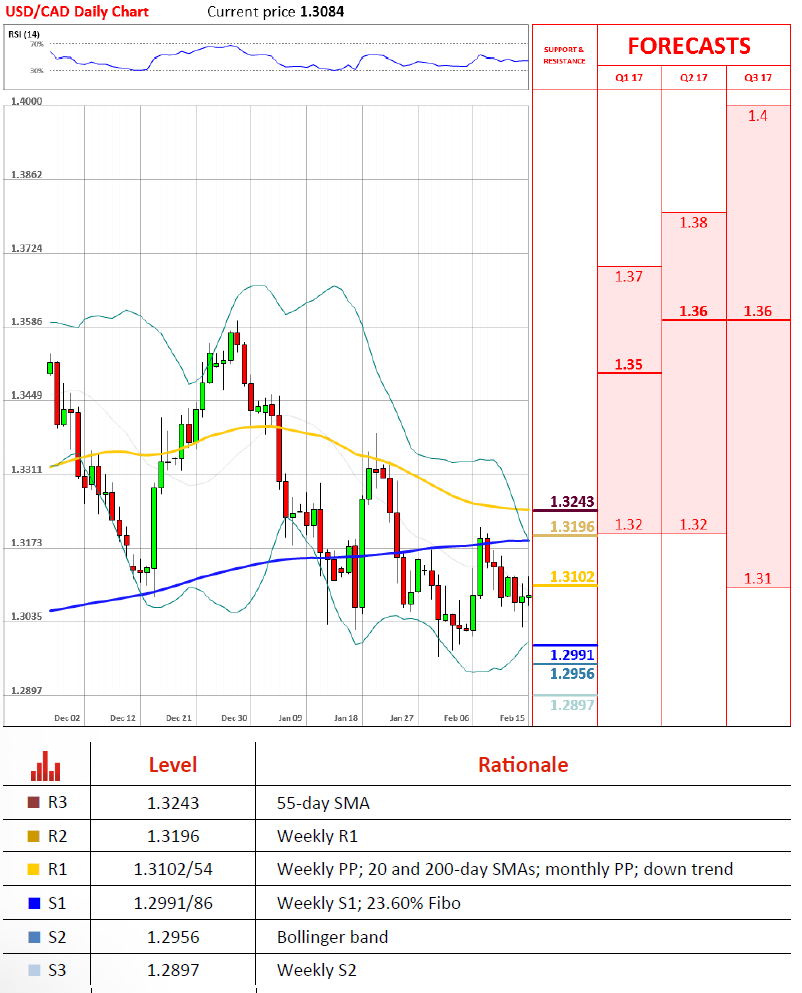
Task: Click the 1.37 forecast value in Q1 17
Action: 628,277
